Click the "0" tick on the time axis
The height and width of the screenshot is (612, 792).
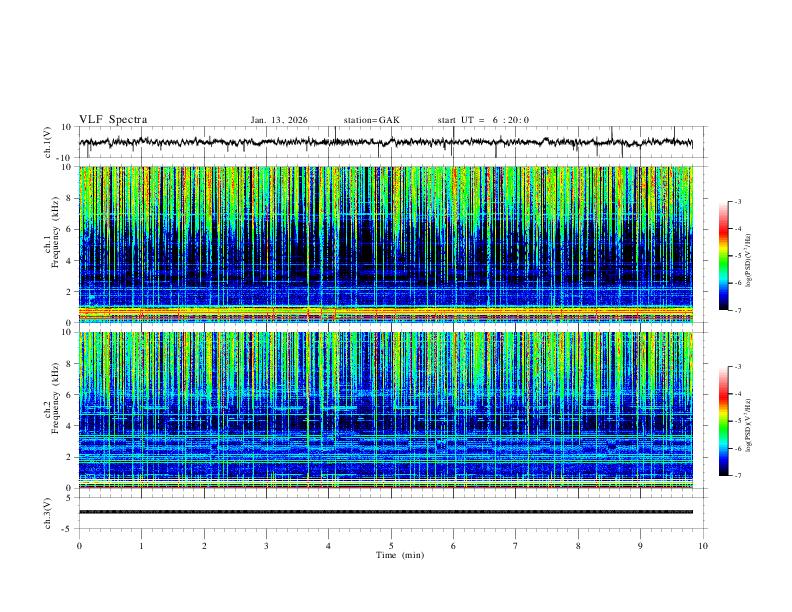(79, 546)
